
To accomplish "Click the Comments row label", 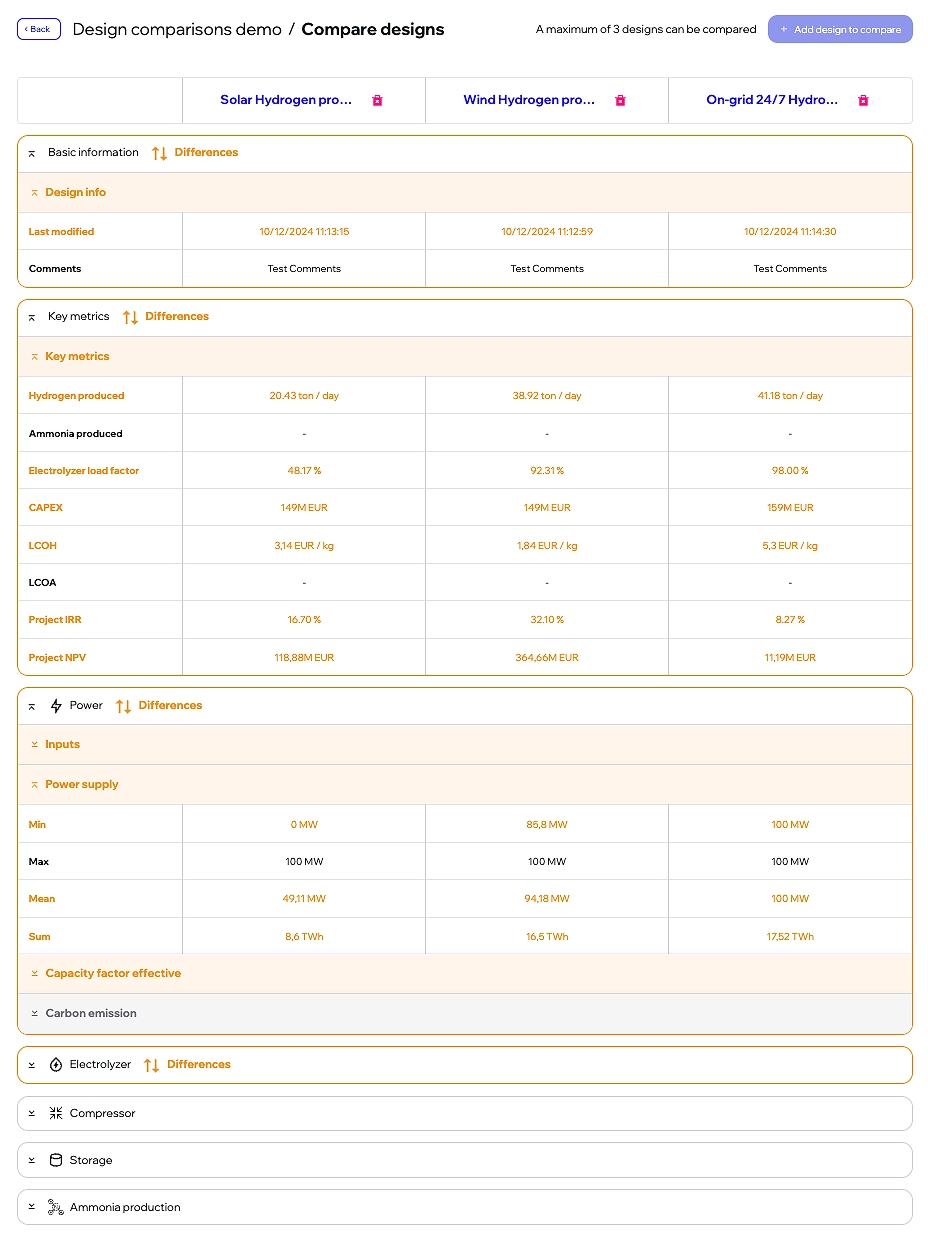I will pos(55,269).
